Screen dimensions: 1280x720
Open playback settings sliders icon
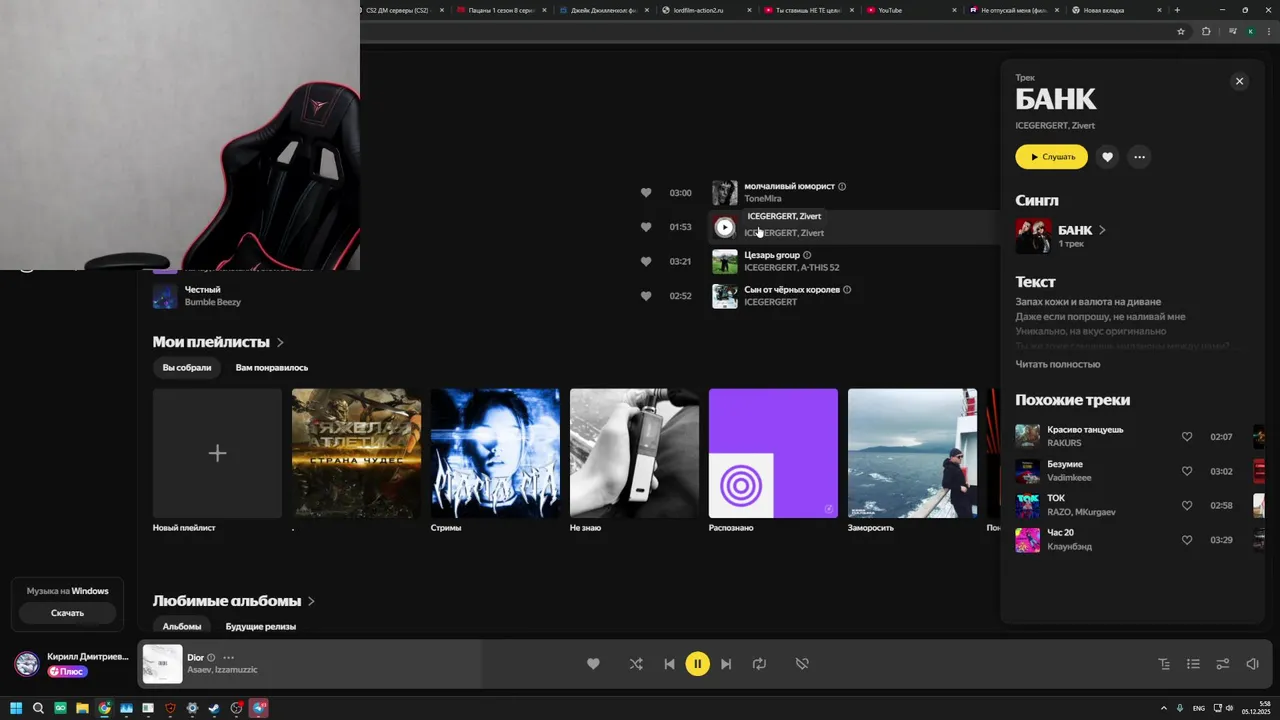coord(1222,664)
